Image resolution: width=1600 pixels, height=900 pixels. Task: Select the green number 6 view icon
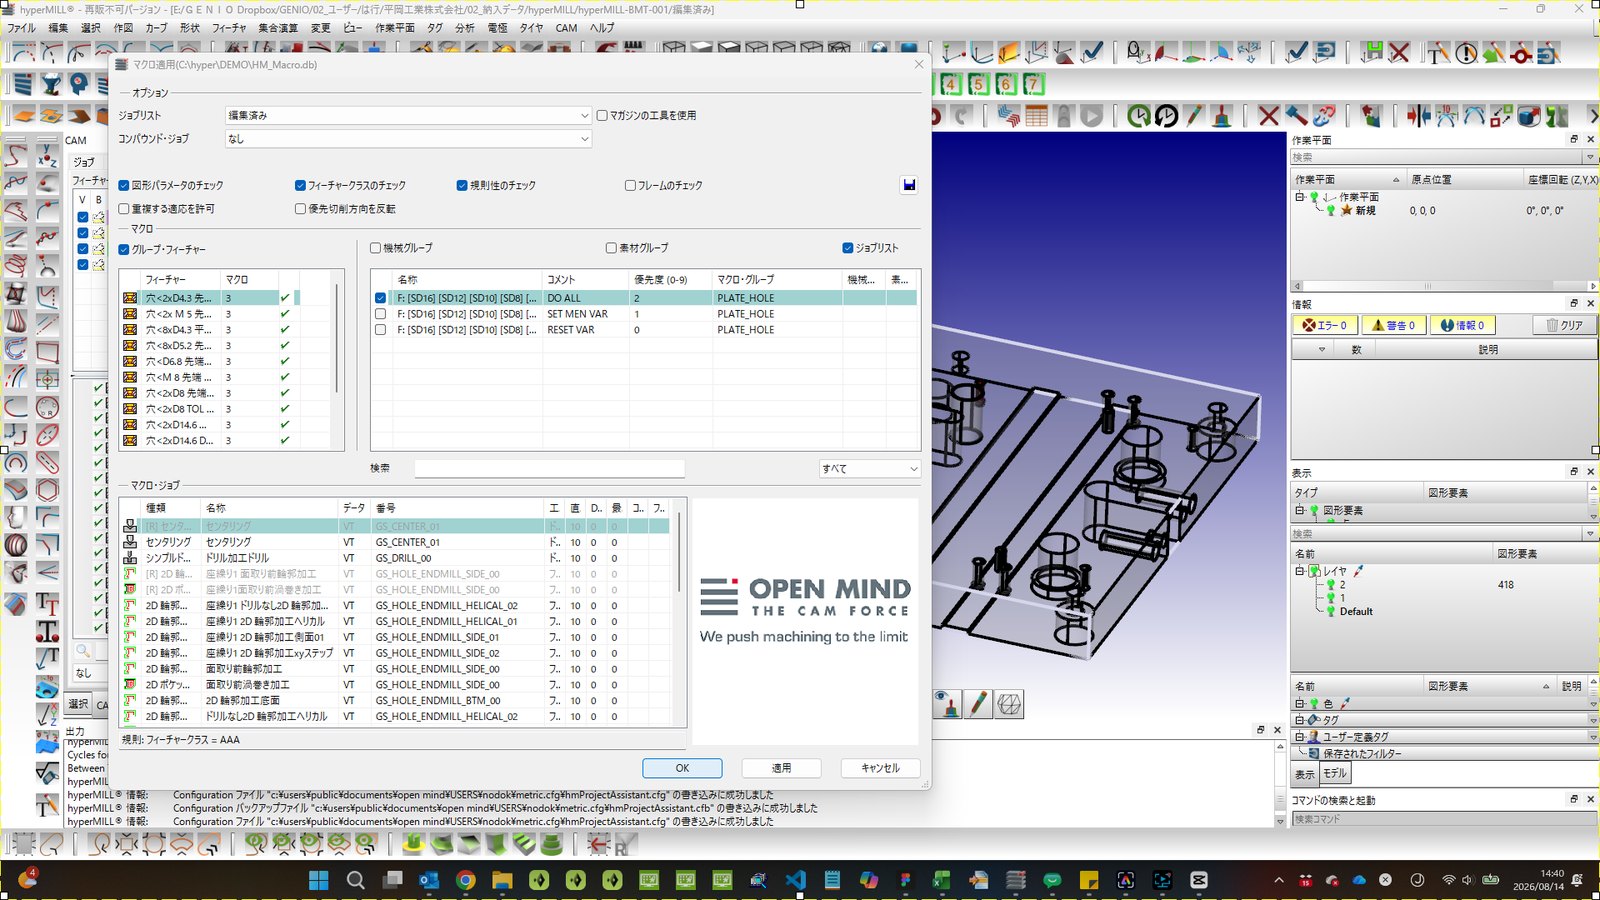click(x=1006, y=84)
